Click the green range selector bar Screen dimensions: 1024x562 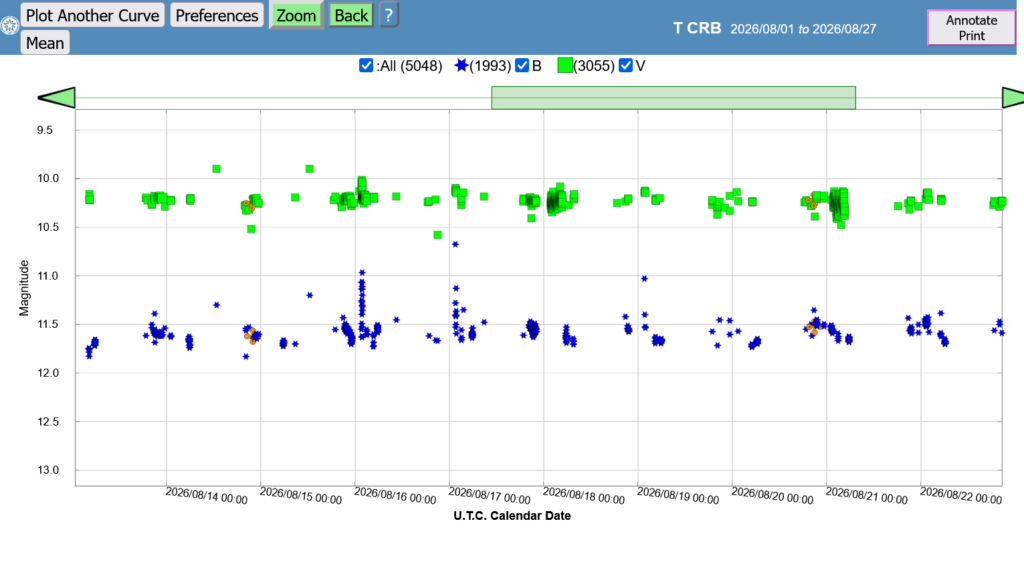(673, 98)
